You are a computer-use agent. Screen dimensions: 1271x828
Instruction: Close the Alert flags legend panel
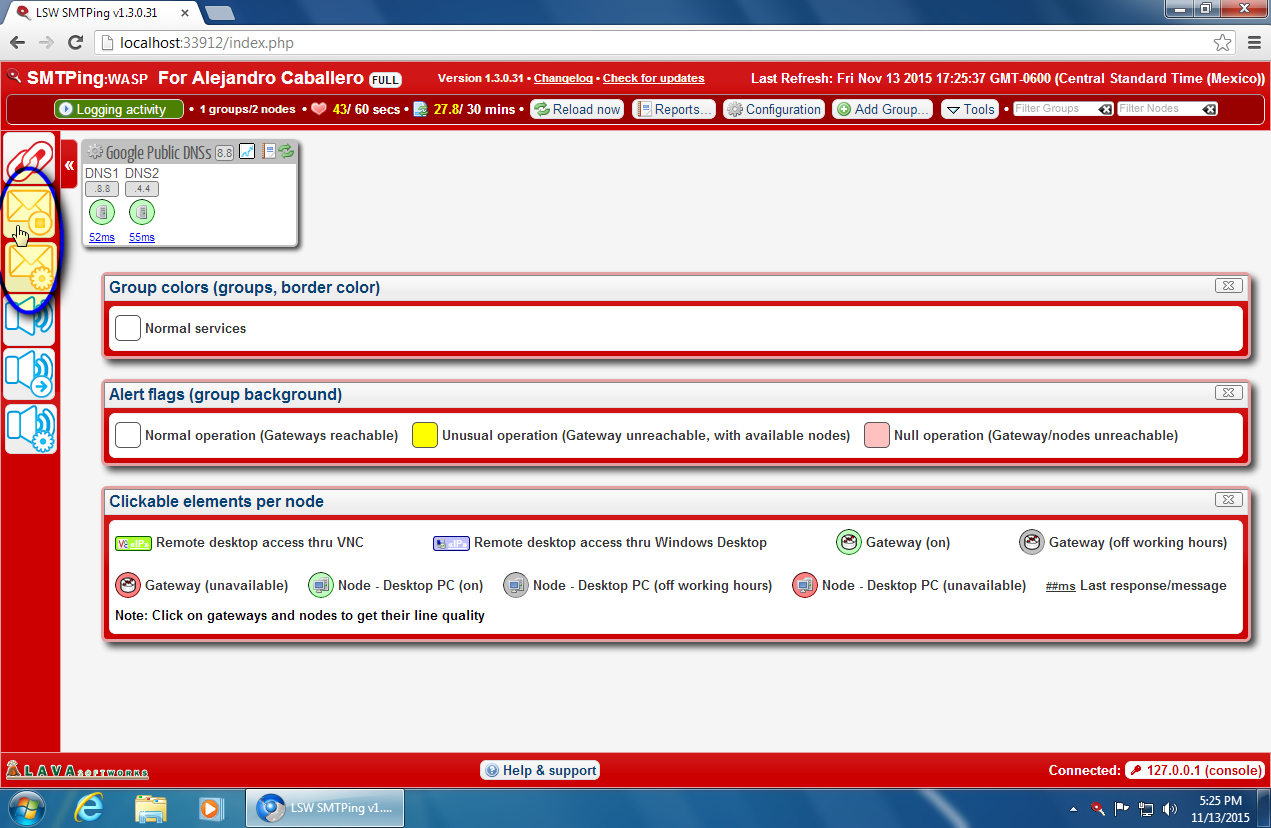click(1229, 393)
